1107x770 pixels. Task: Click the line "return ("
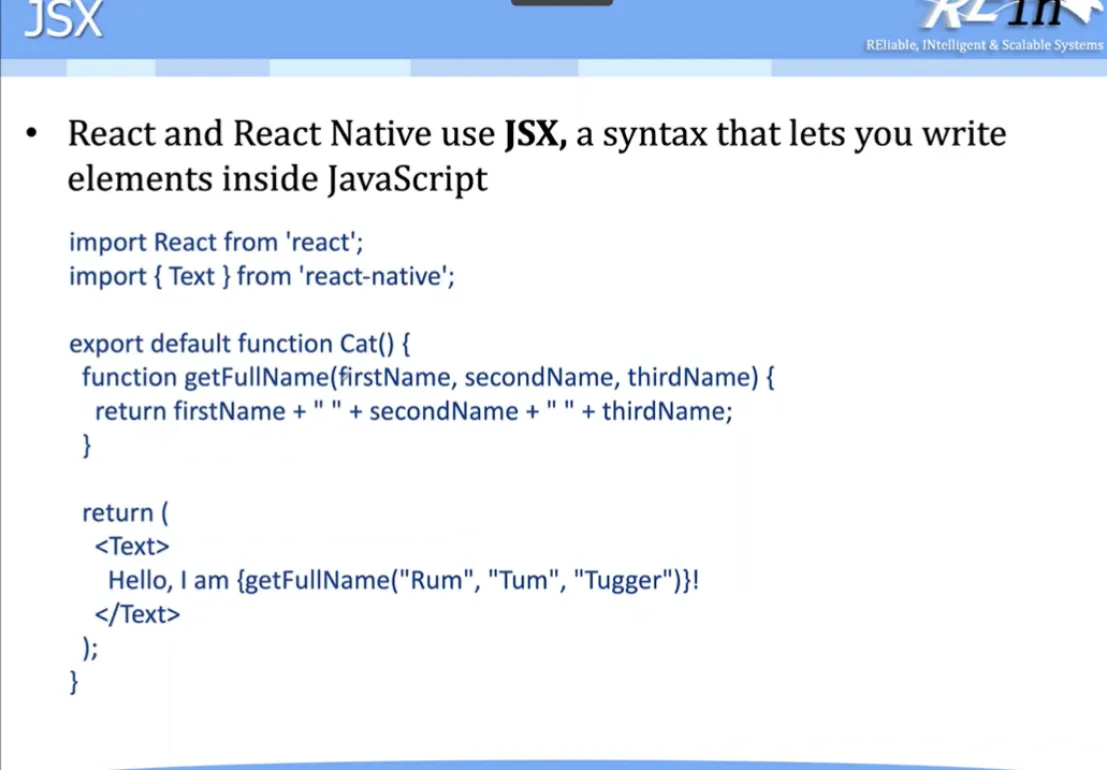(x=125, y=513)
